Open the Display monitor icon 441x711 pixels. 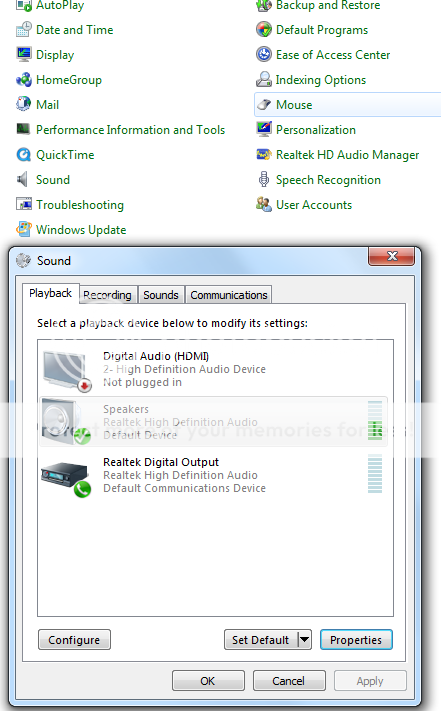tap(24, 54)
